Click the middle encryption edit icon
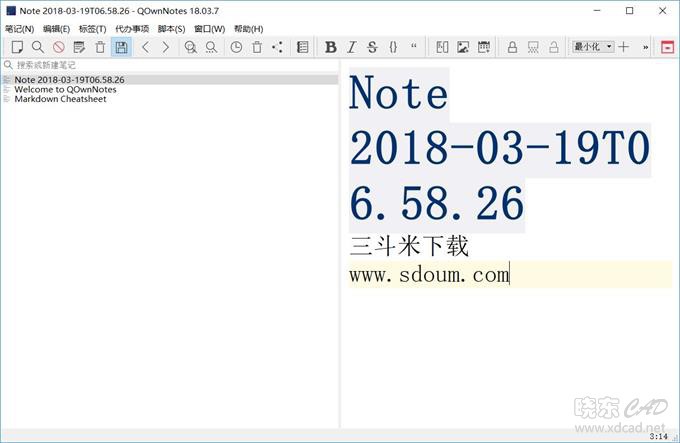This screenshot has height=443, width=680. (533, 47)
